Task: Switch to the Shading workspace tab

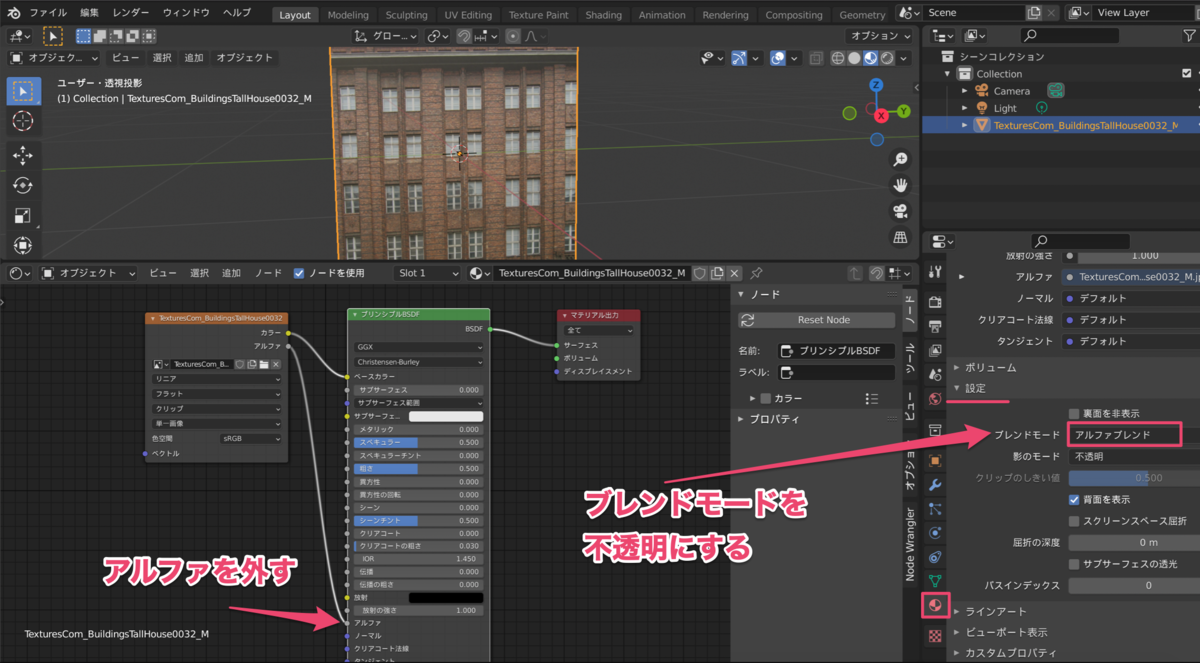Action: click(x=603, y=15)
